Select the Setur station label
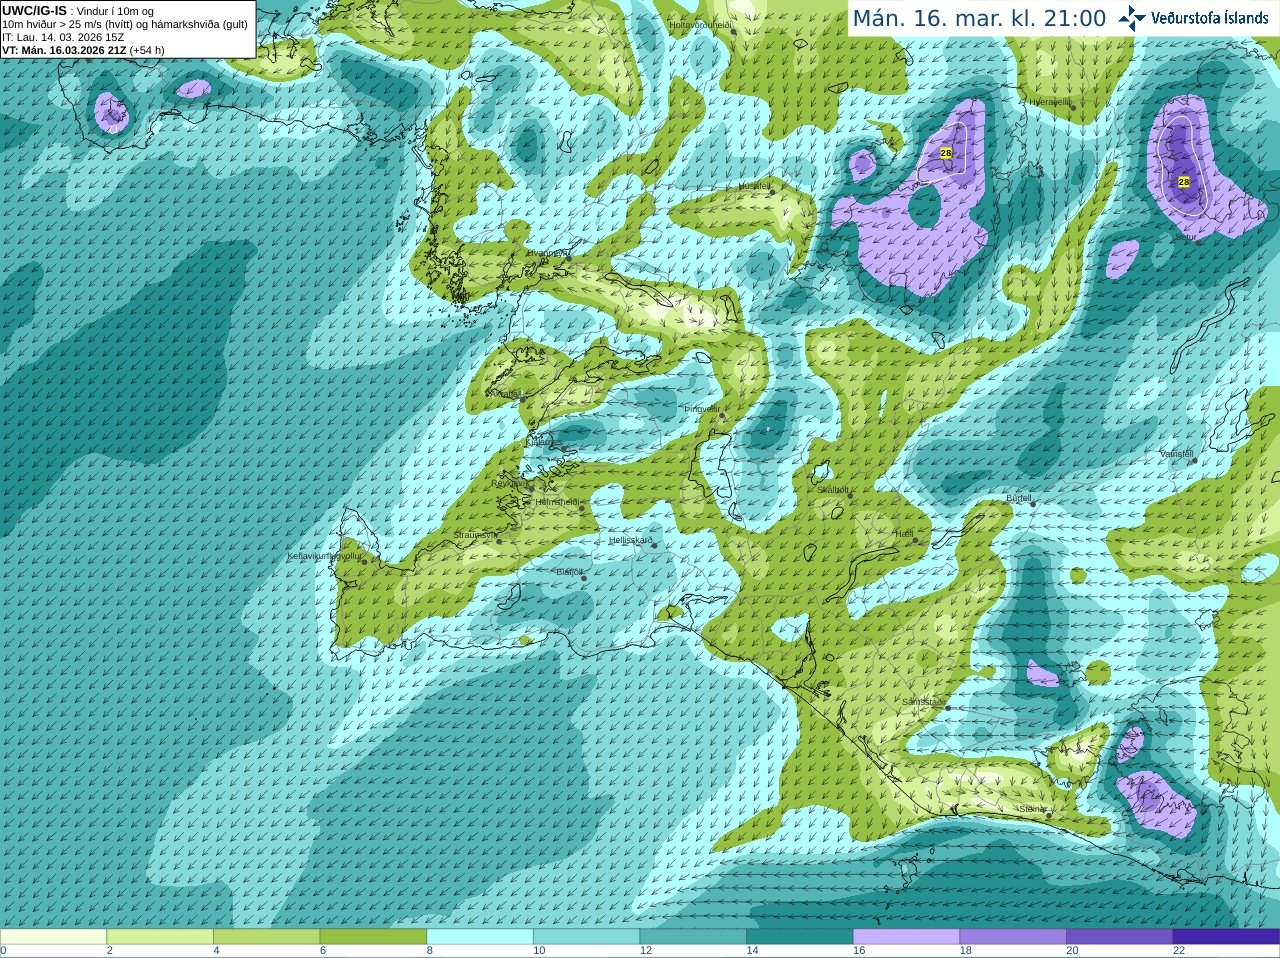 [x=1186, y=237]
